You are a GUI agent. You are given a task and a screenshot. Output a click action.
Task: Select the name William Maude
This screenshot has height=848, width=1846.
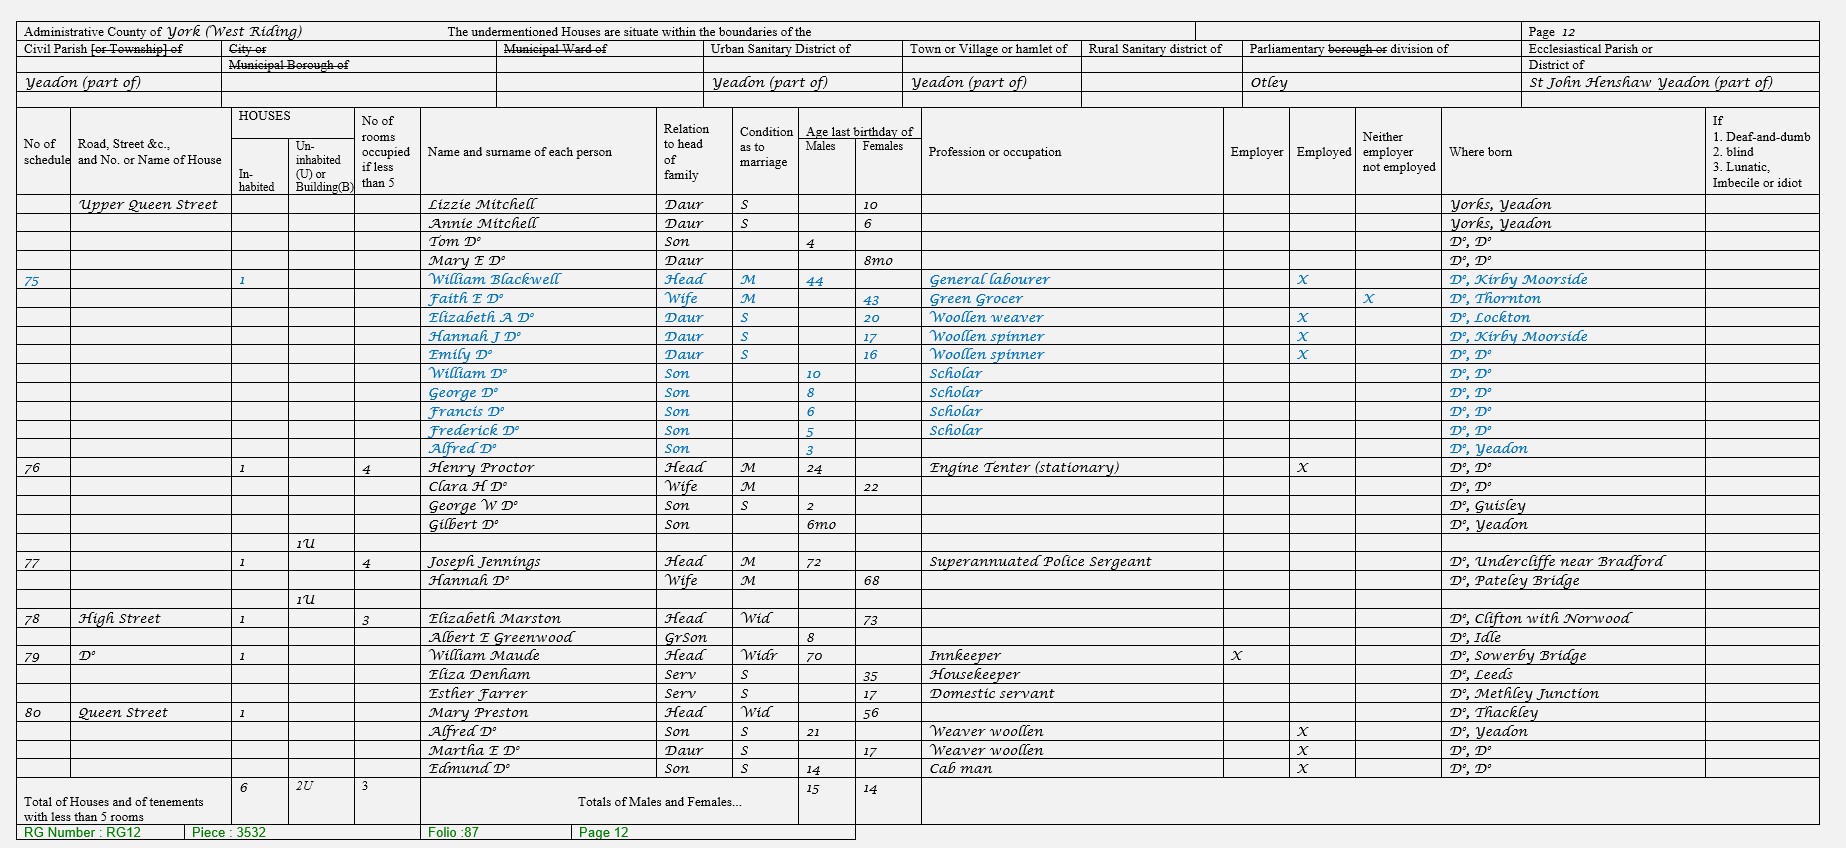[x=484, y=655]
